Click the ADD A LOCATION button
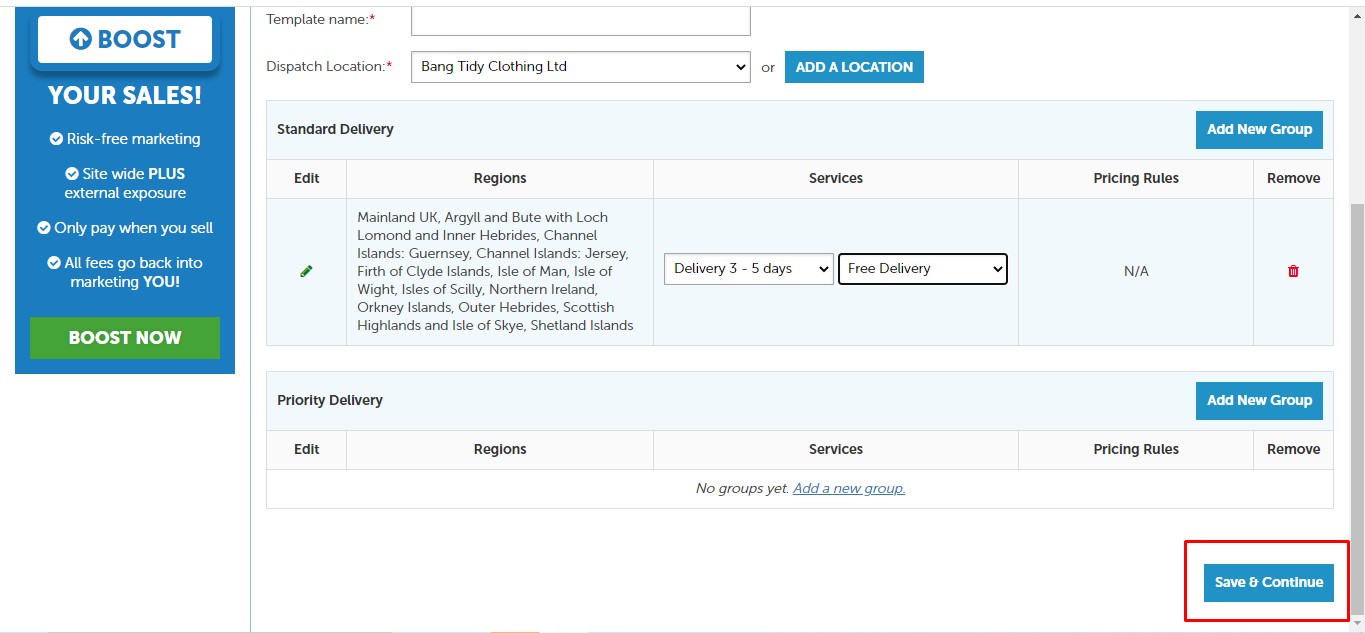1365x633 pixels. (x=854, y=67)
